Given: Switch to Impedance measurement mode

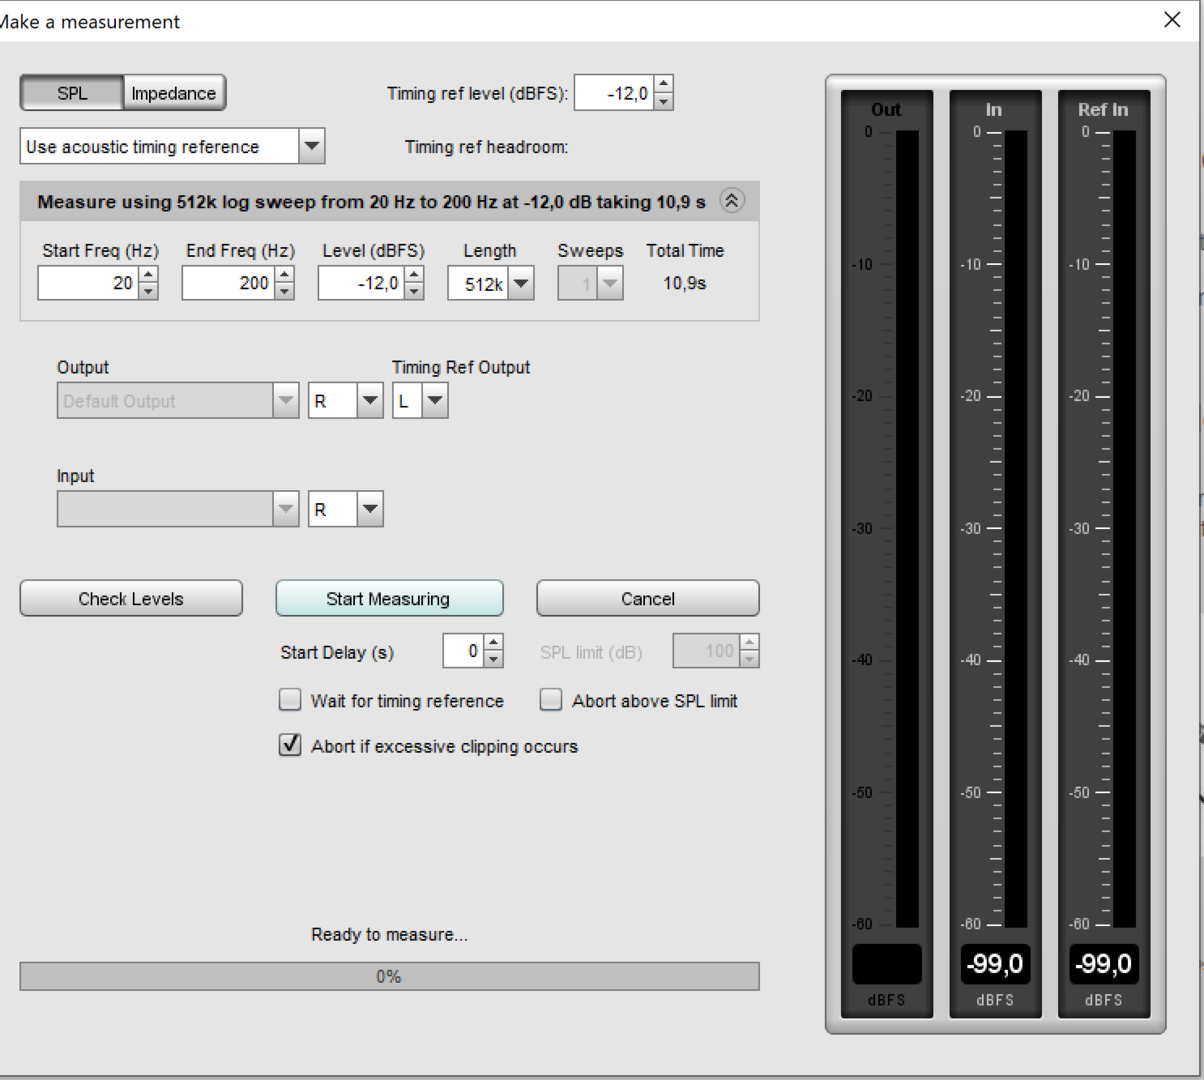Looking at the screenshot, I should click(174, 93).
